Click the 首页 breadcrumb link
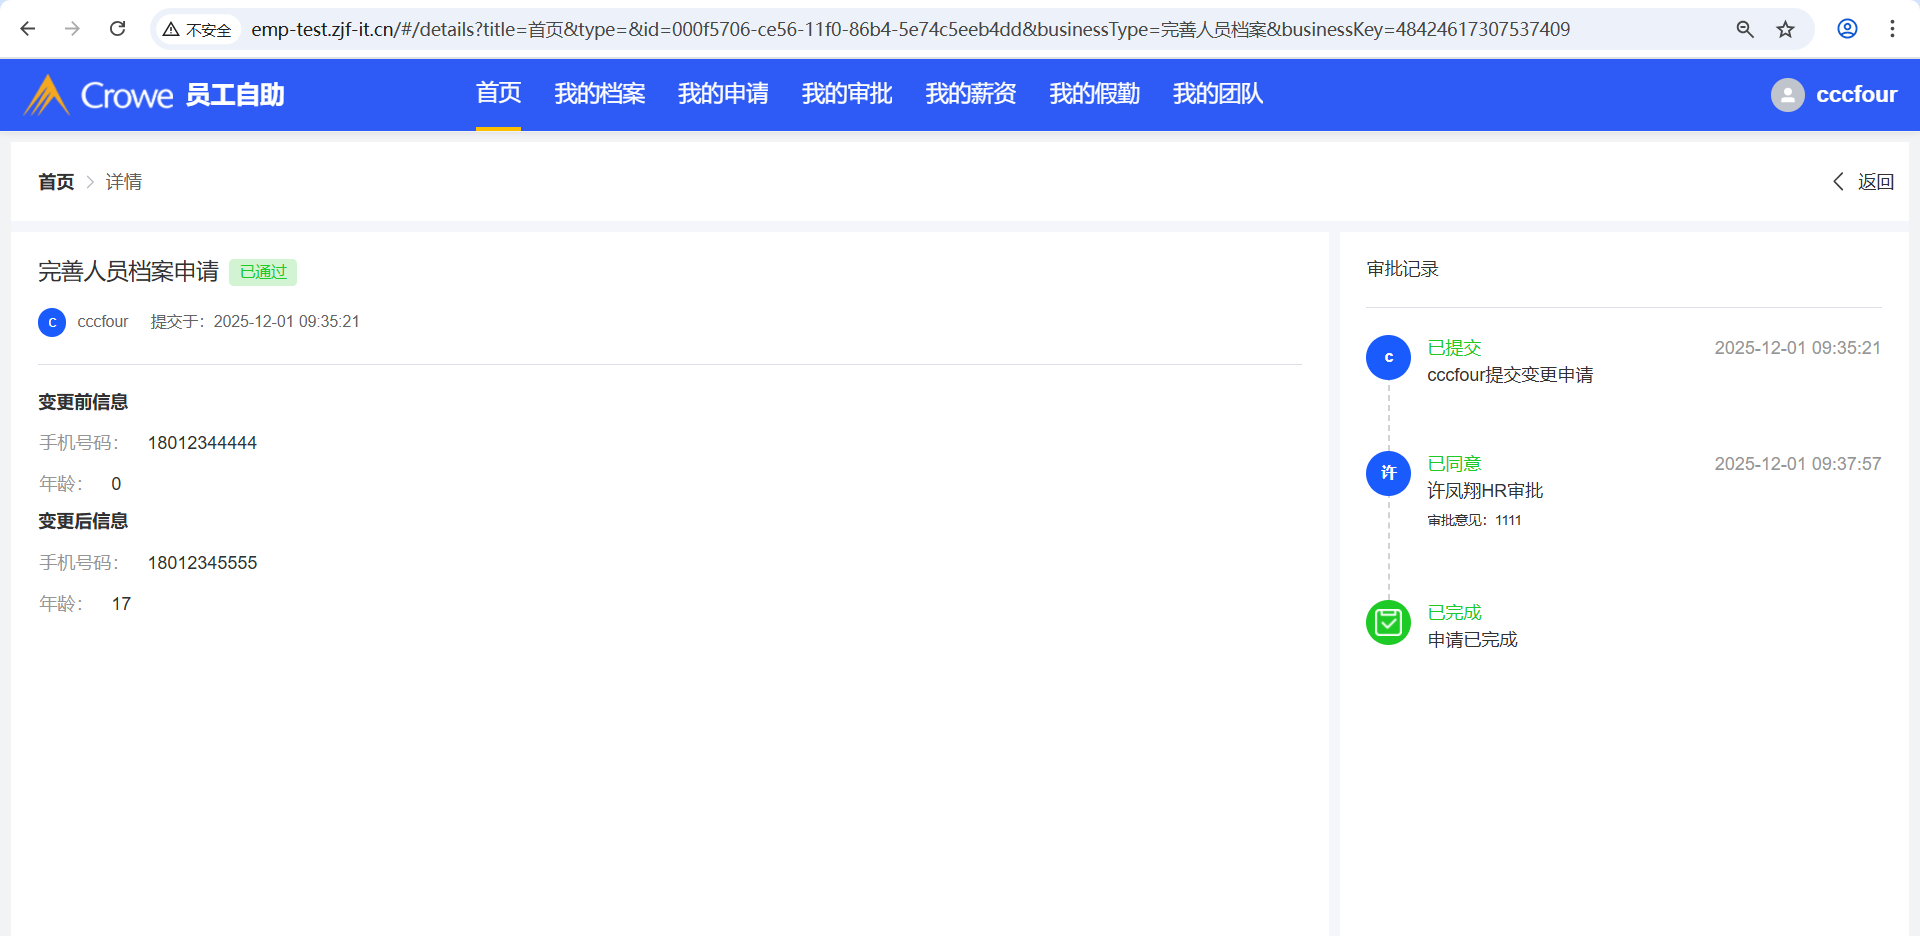Viewport: 1920px width, 936px height. pyautogui.click(x=56, y=182)
